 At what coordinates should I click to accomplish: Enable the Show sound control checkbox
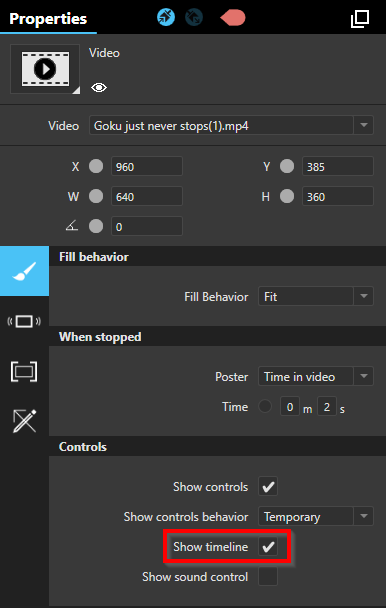tap(268, 576)
